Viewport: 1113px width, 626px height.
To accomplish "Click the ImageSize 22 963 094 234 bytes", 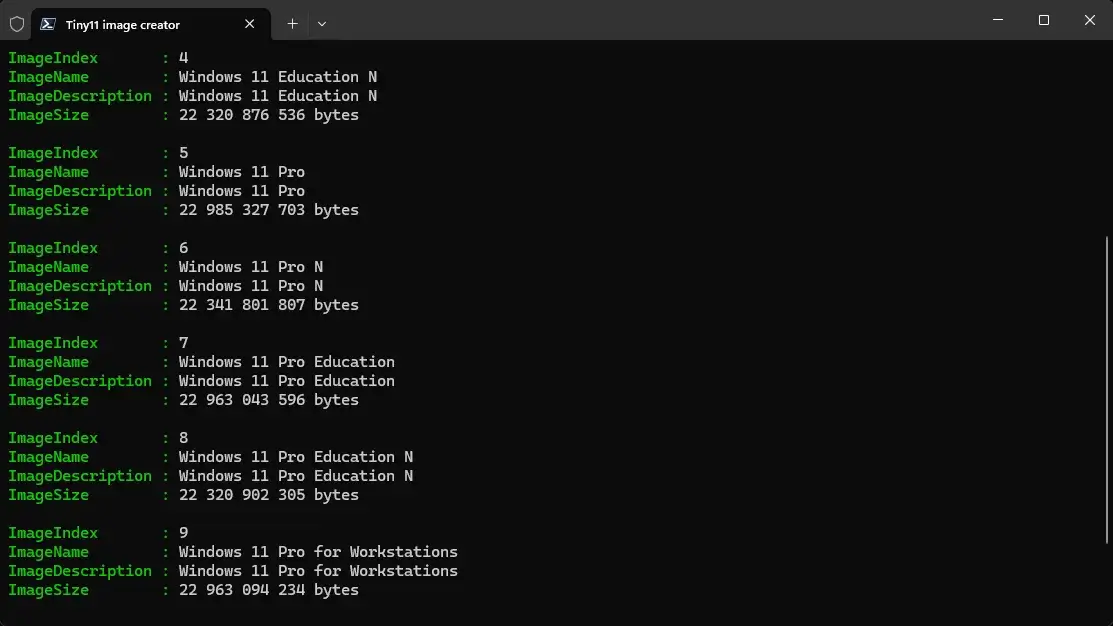I will click(x=268, y=590).
